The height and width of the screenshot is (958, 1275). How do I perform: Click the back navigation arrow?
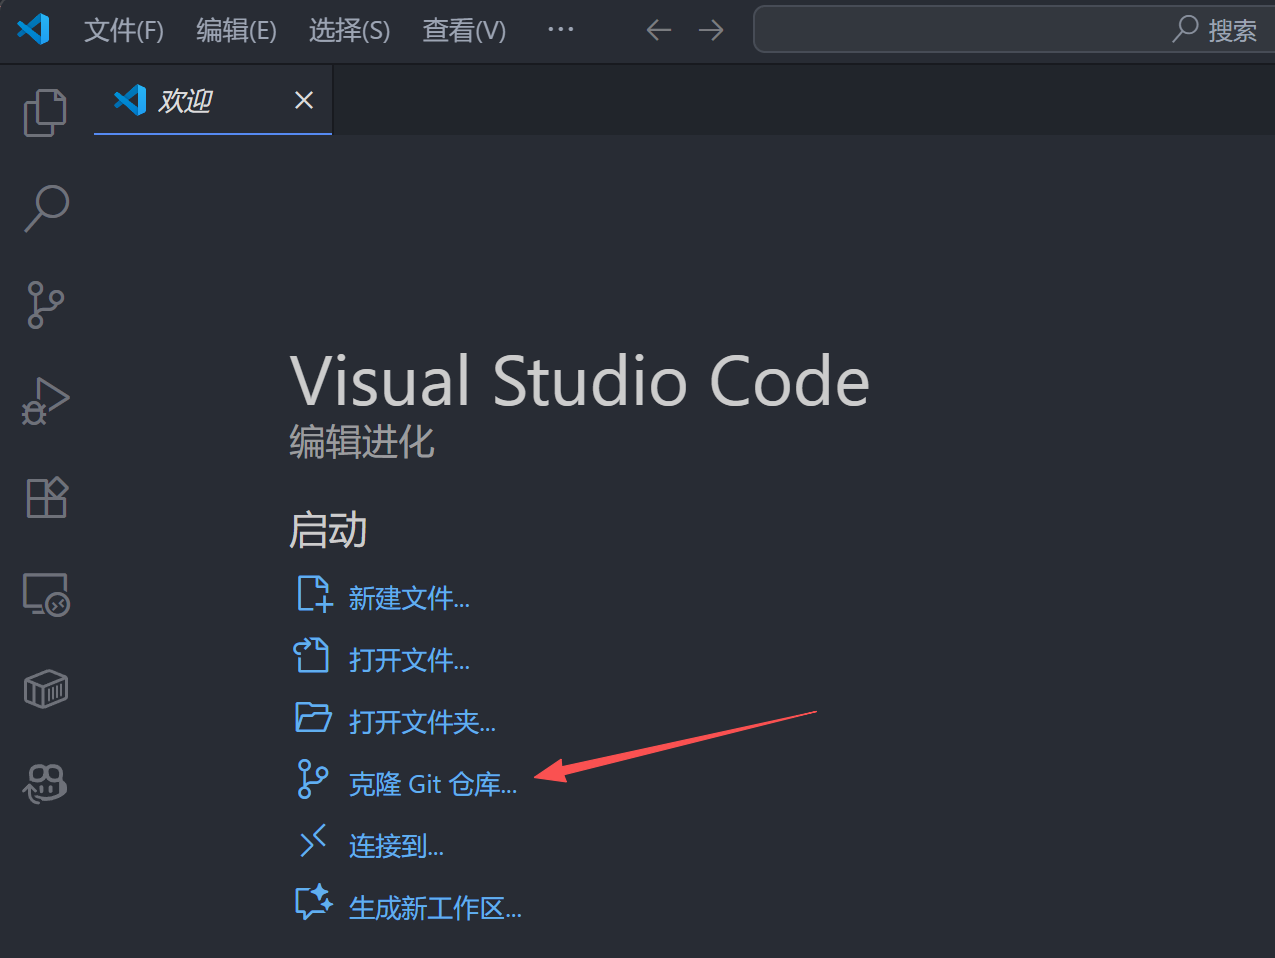[658, 30]
